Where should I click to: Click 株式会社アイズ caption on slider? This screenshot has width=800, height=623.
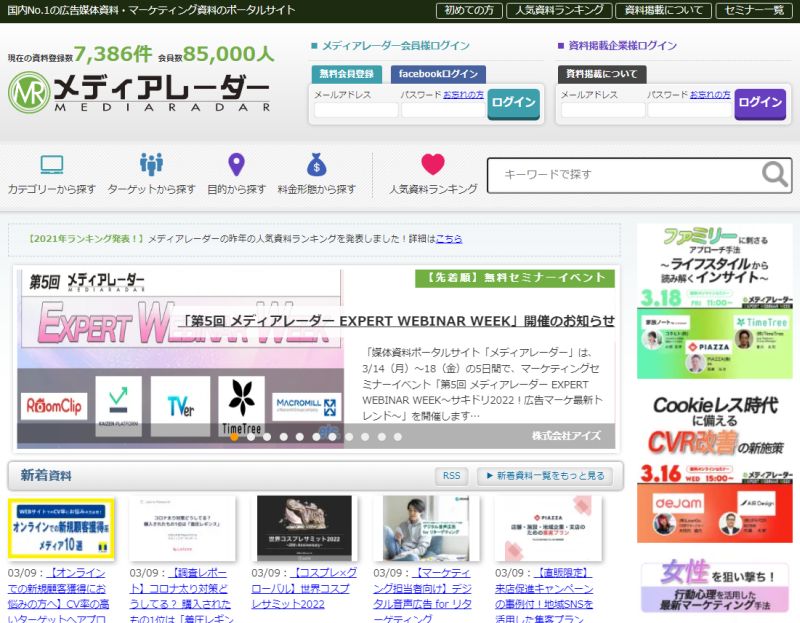click(x=566, y=436)
